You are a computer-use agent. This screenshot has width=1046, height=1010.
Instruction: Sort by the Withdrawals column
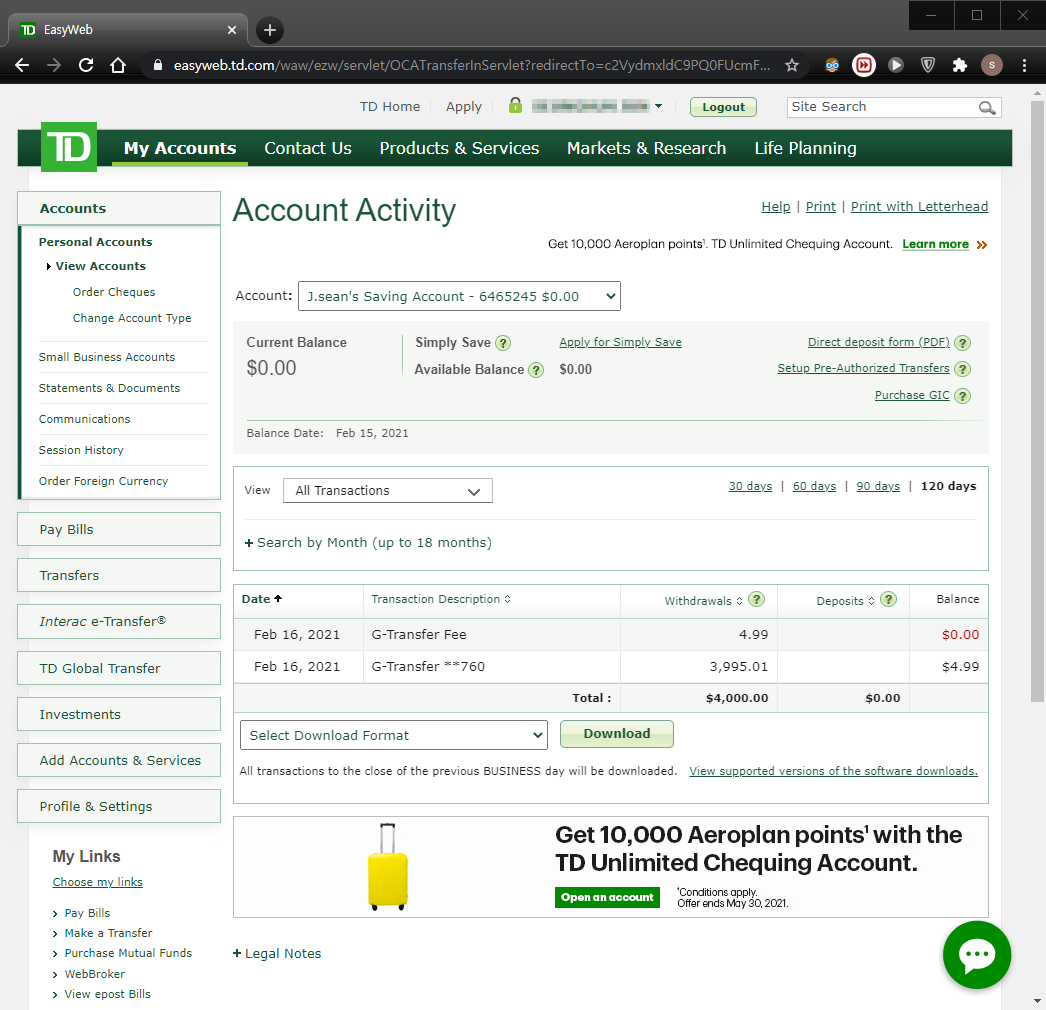tap(703, 601)
